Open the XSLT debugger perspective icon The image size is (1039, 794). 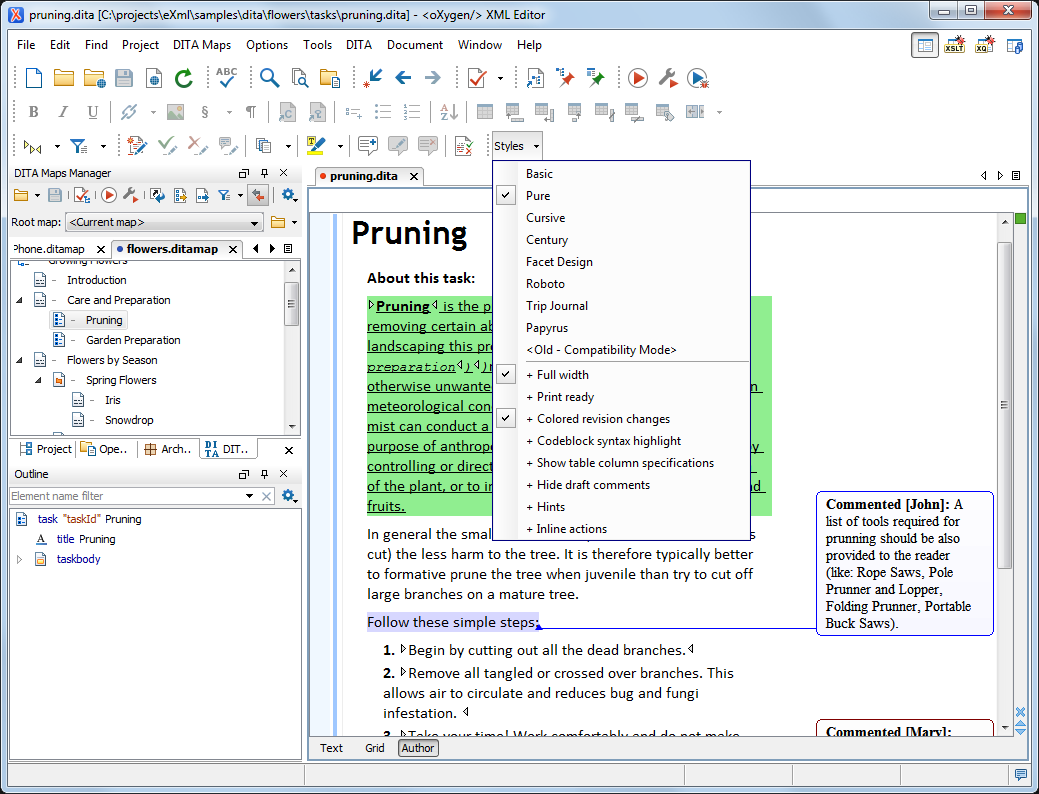pos(954,45)
